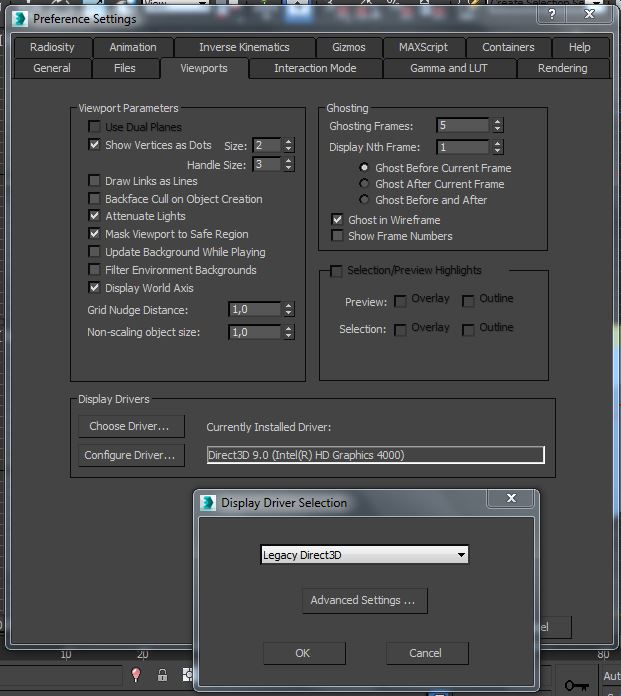Check Selection Overlay box

[400, 330]
